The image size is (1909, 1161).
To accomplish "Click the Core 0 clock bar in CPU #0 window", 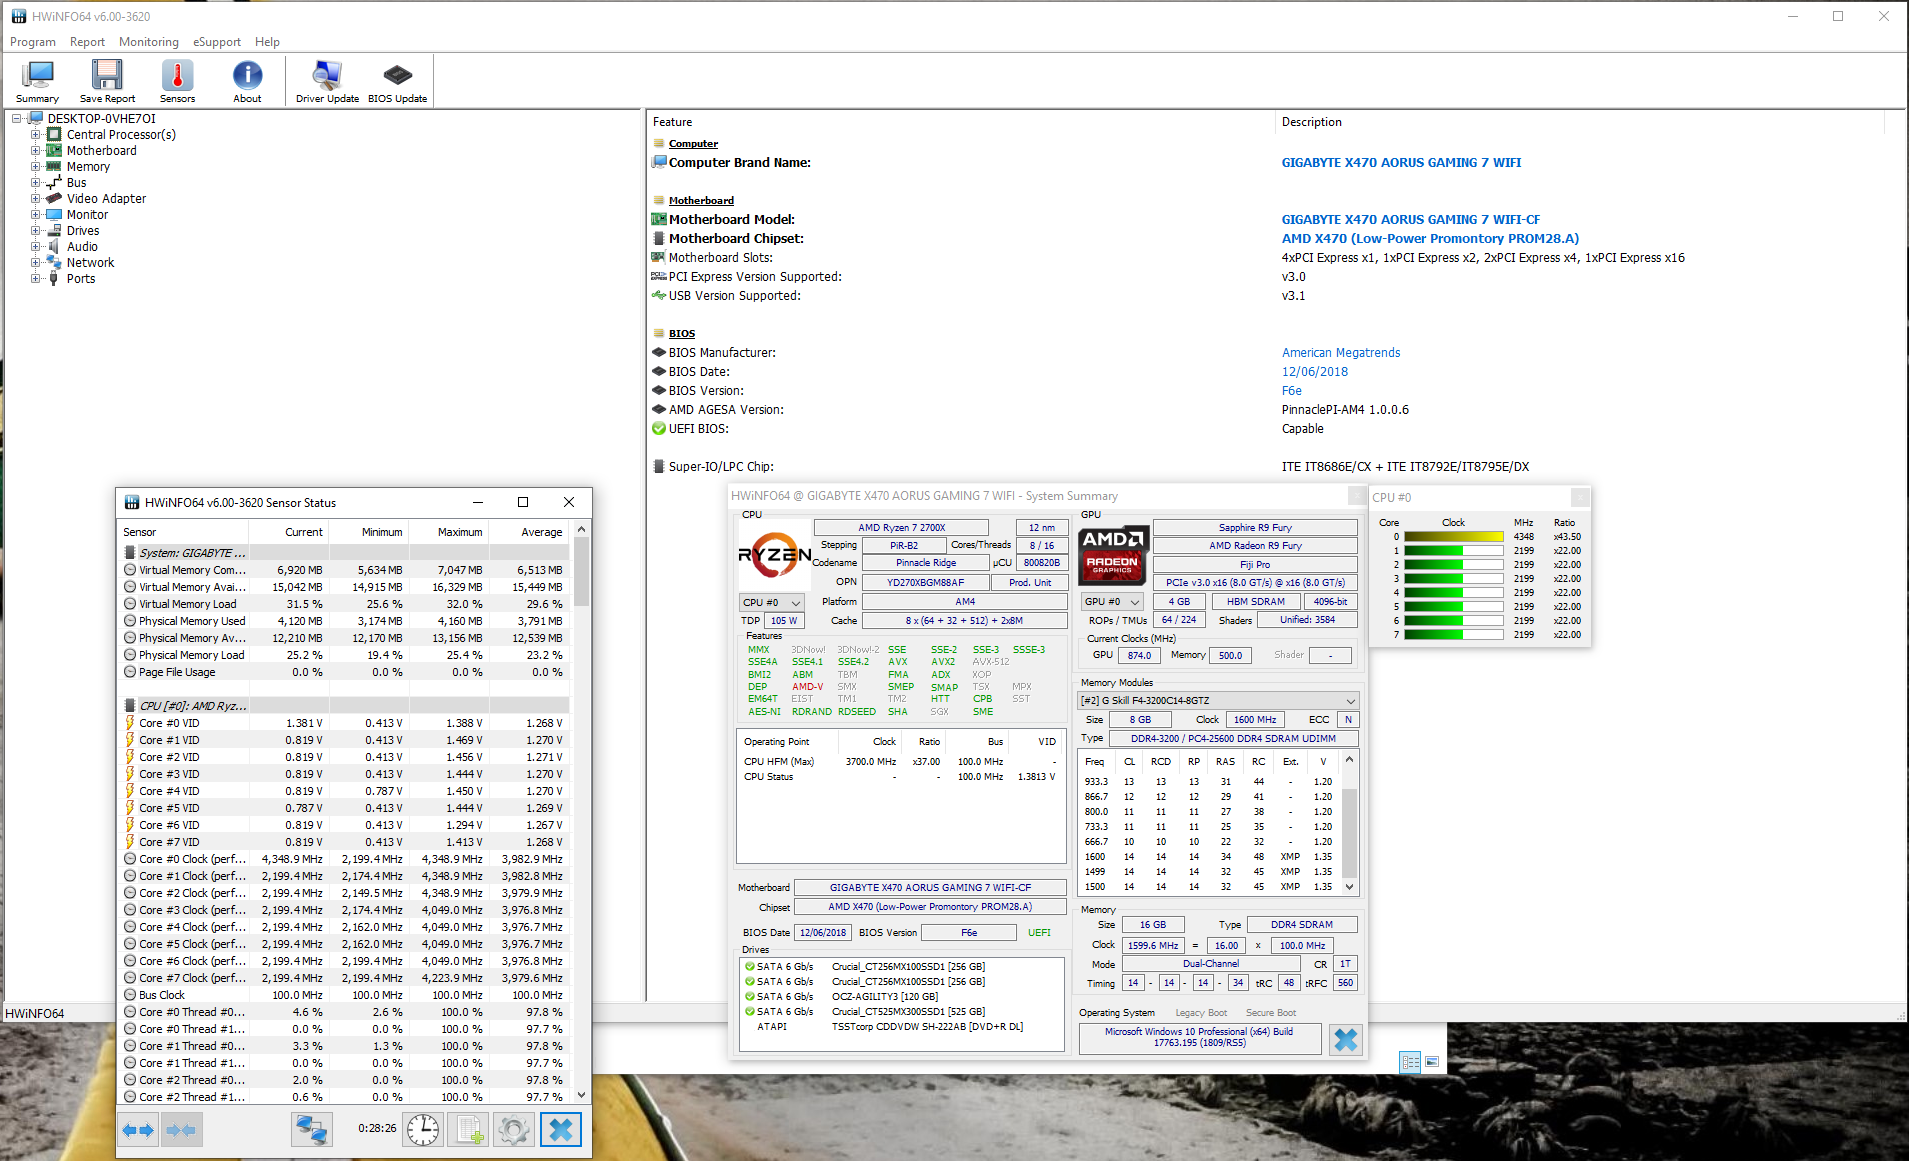I will coord(1454,537).
